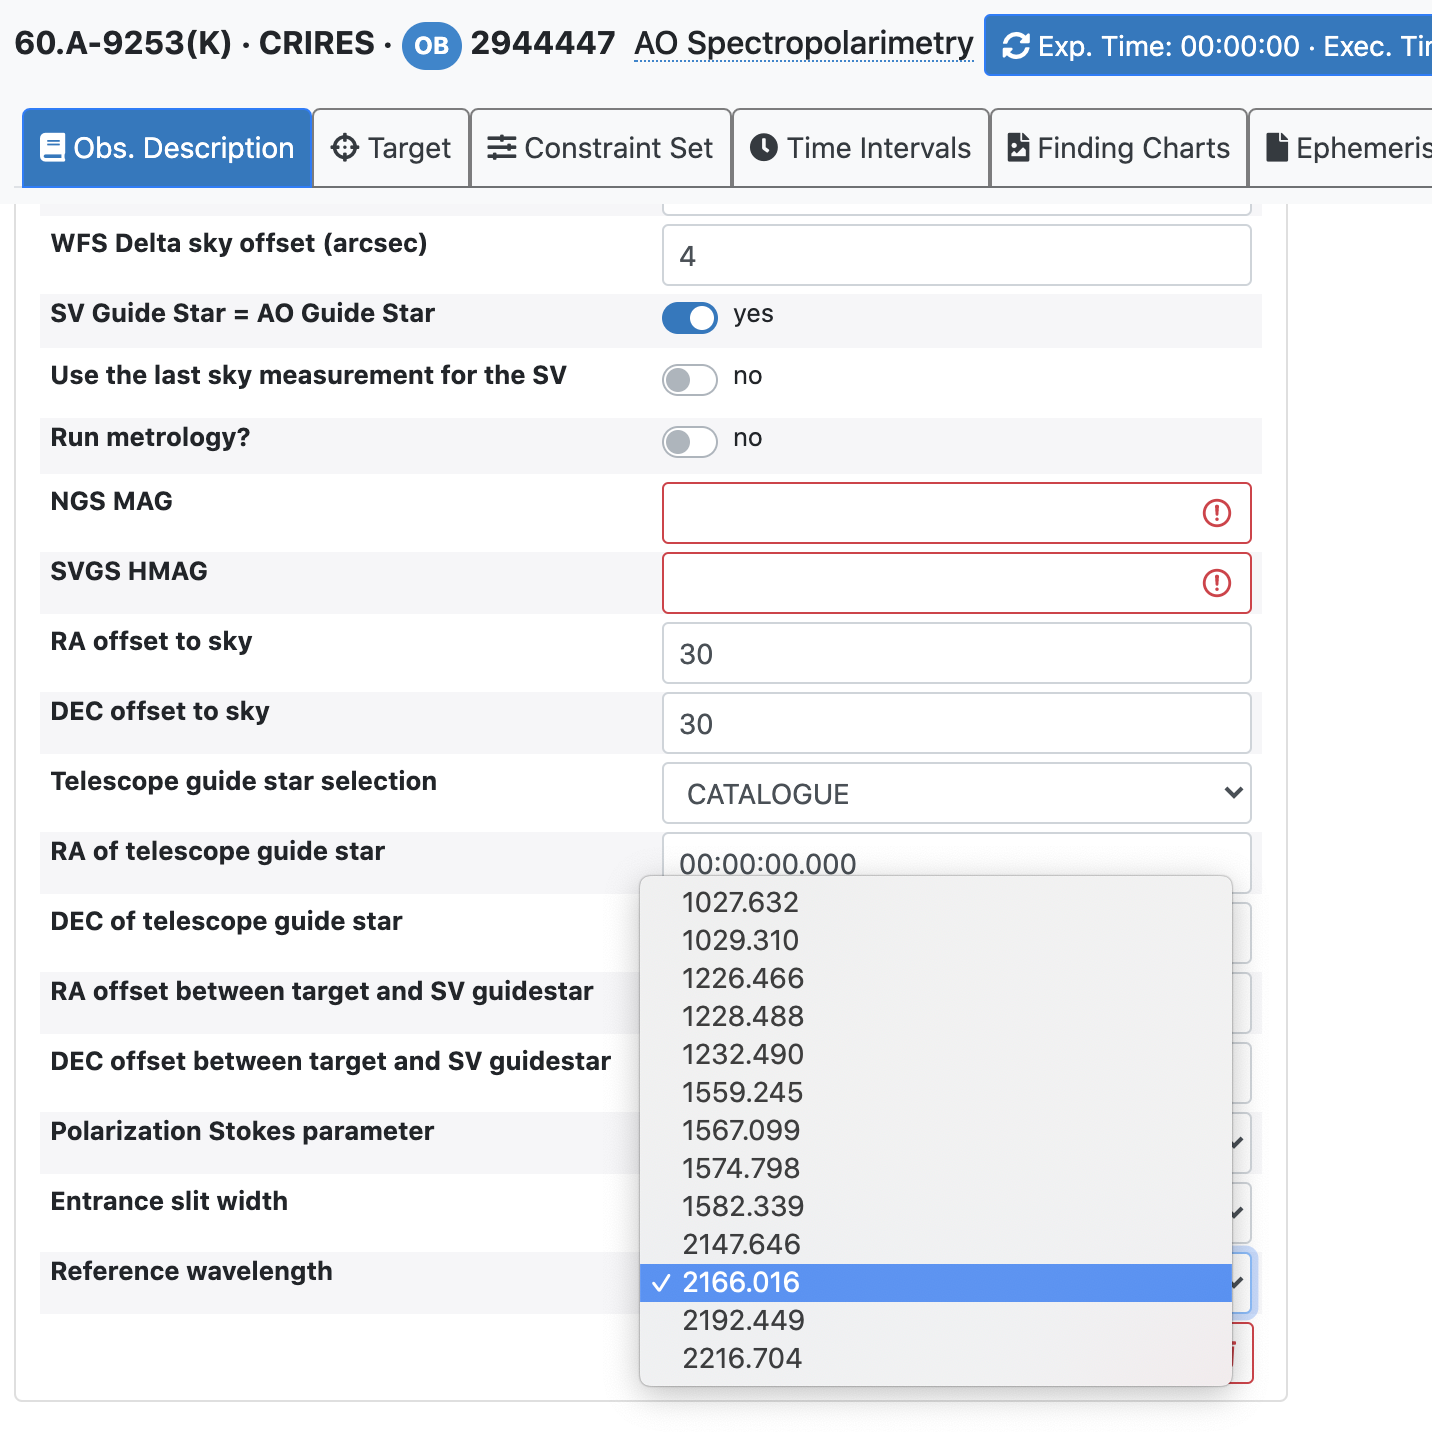Click the RA offset to sky field
The image size is (1432, 1444).
coord(956,654)
